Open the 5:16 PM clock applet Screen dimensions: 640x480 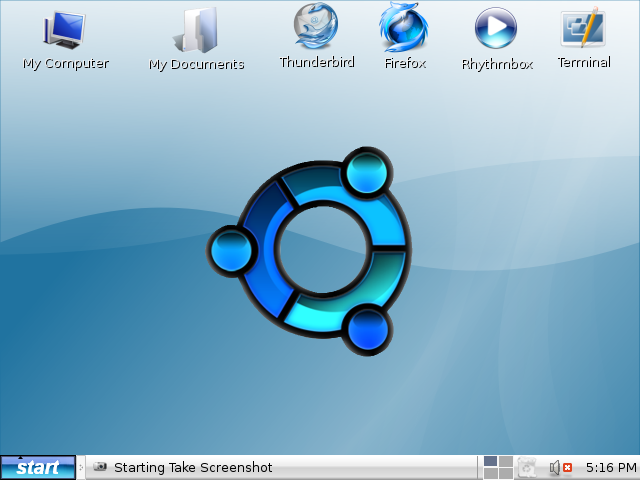pos(611,467)
